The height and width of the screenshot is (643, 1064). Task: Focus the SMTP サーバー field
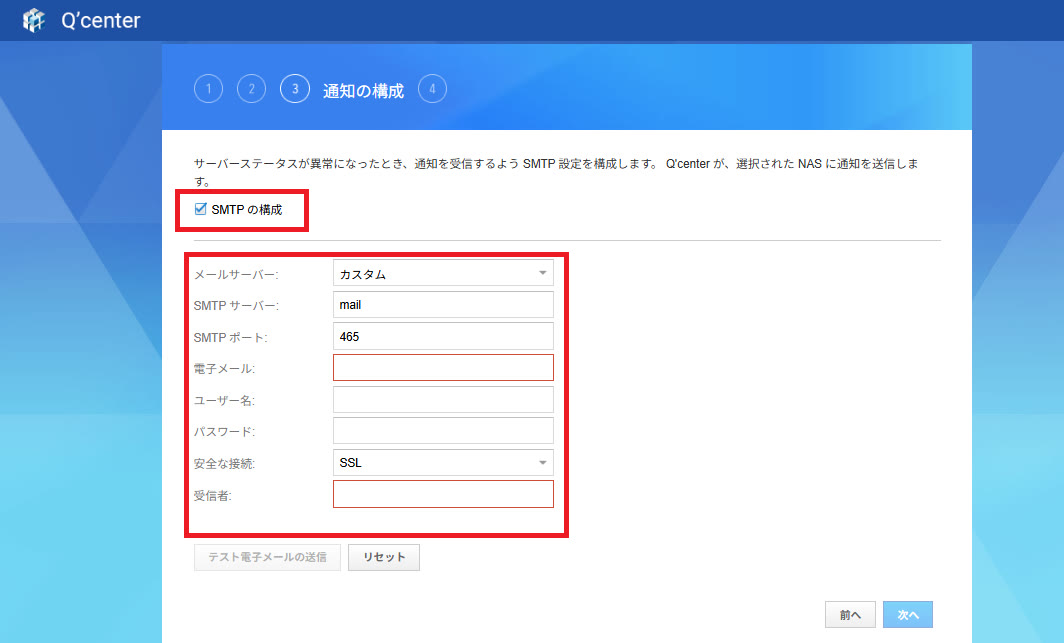pos(442,305)
